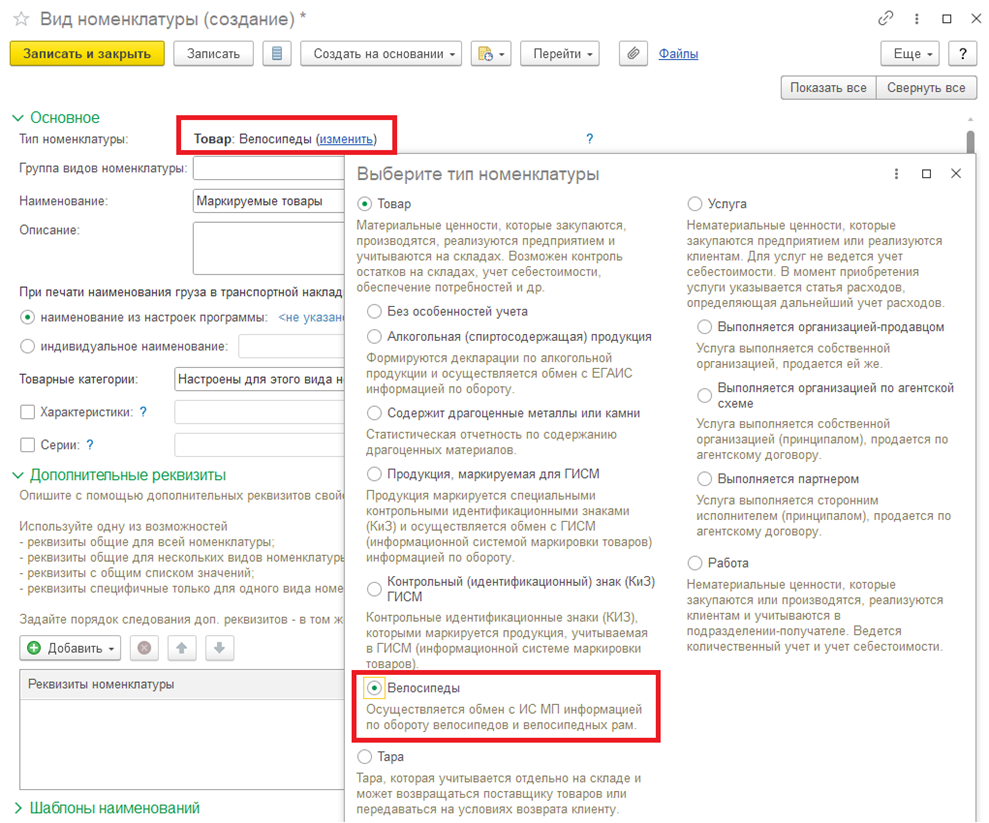The image size is (989, 823).
Task: Open the document list report icon
Action: point(277,54)
